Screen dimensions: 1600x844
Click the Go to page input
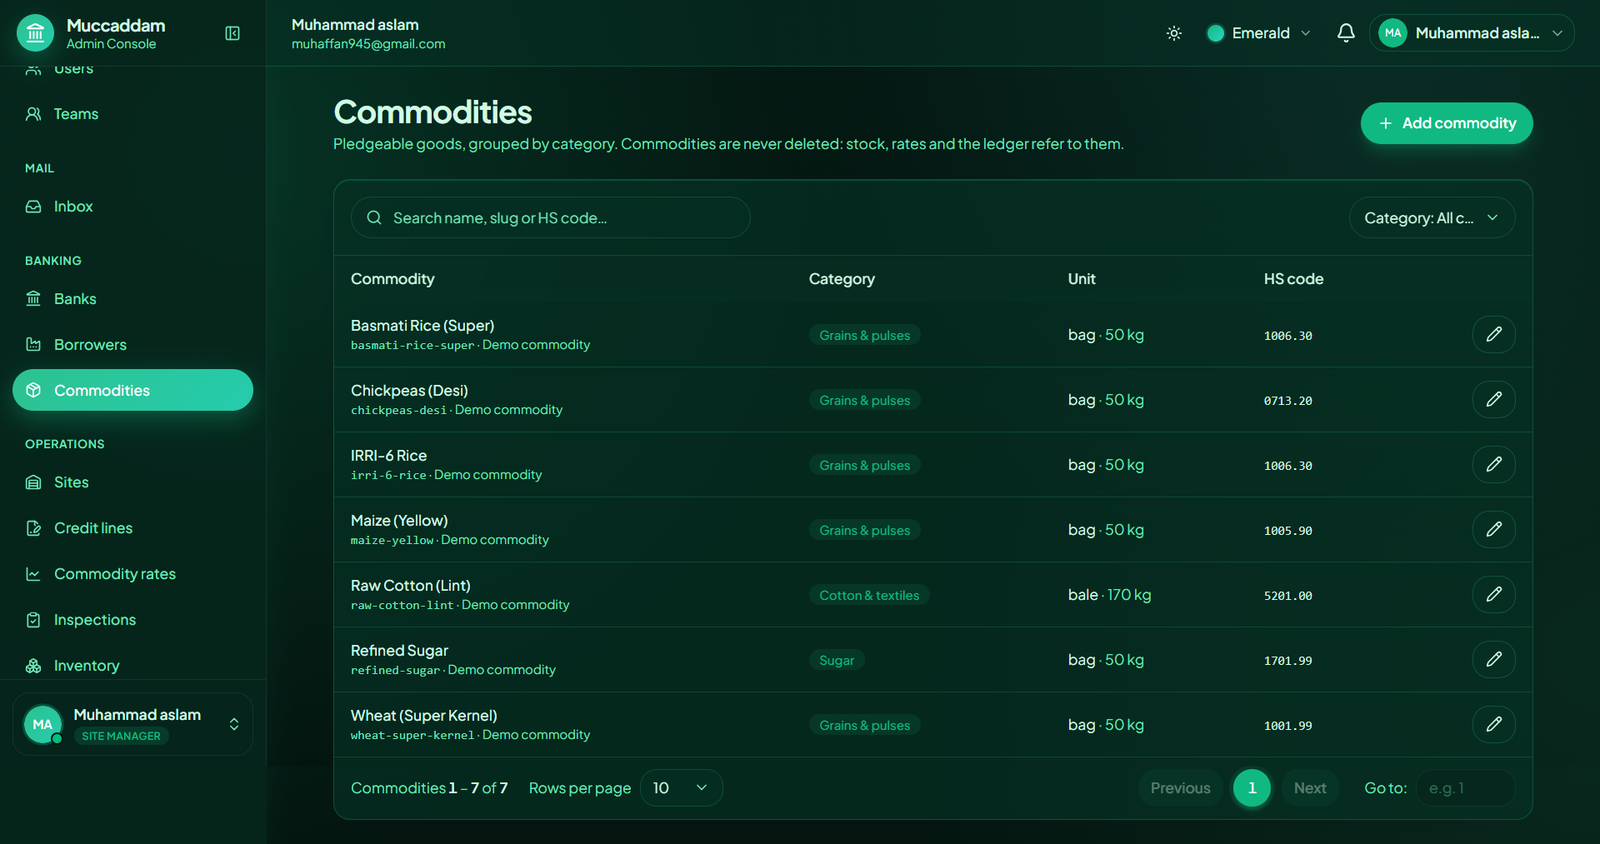(x=1465, y=788)
